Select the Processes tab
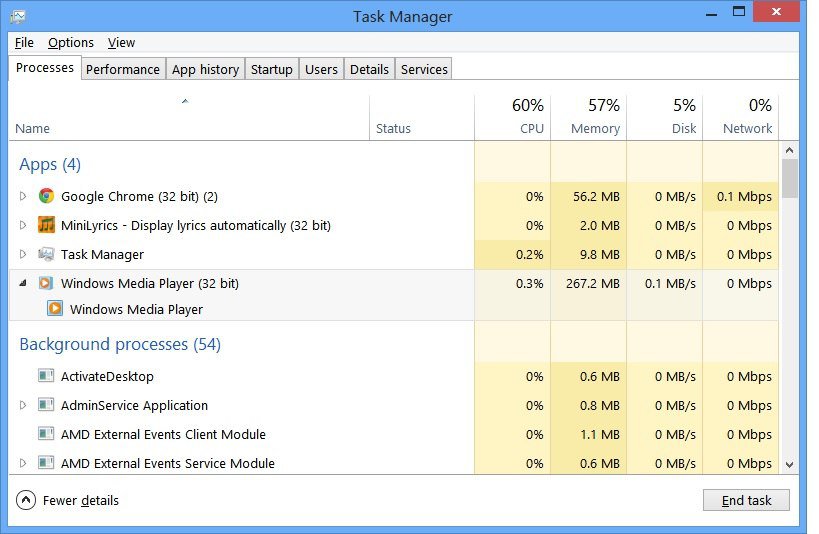 coord(45,68)
